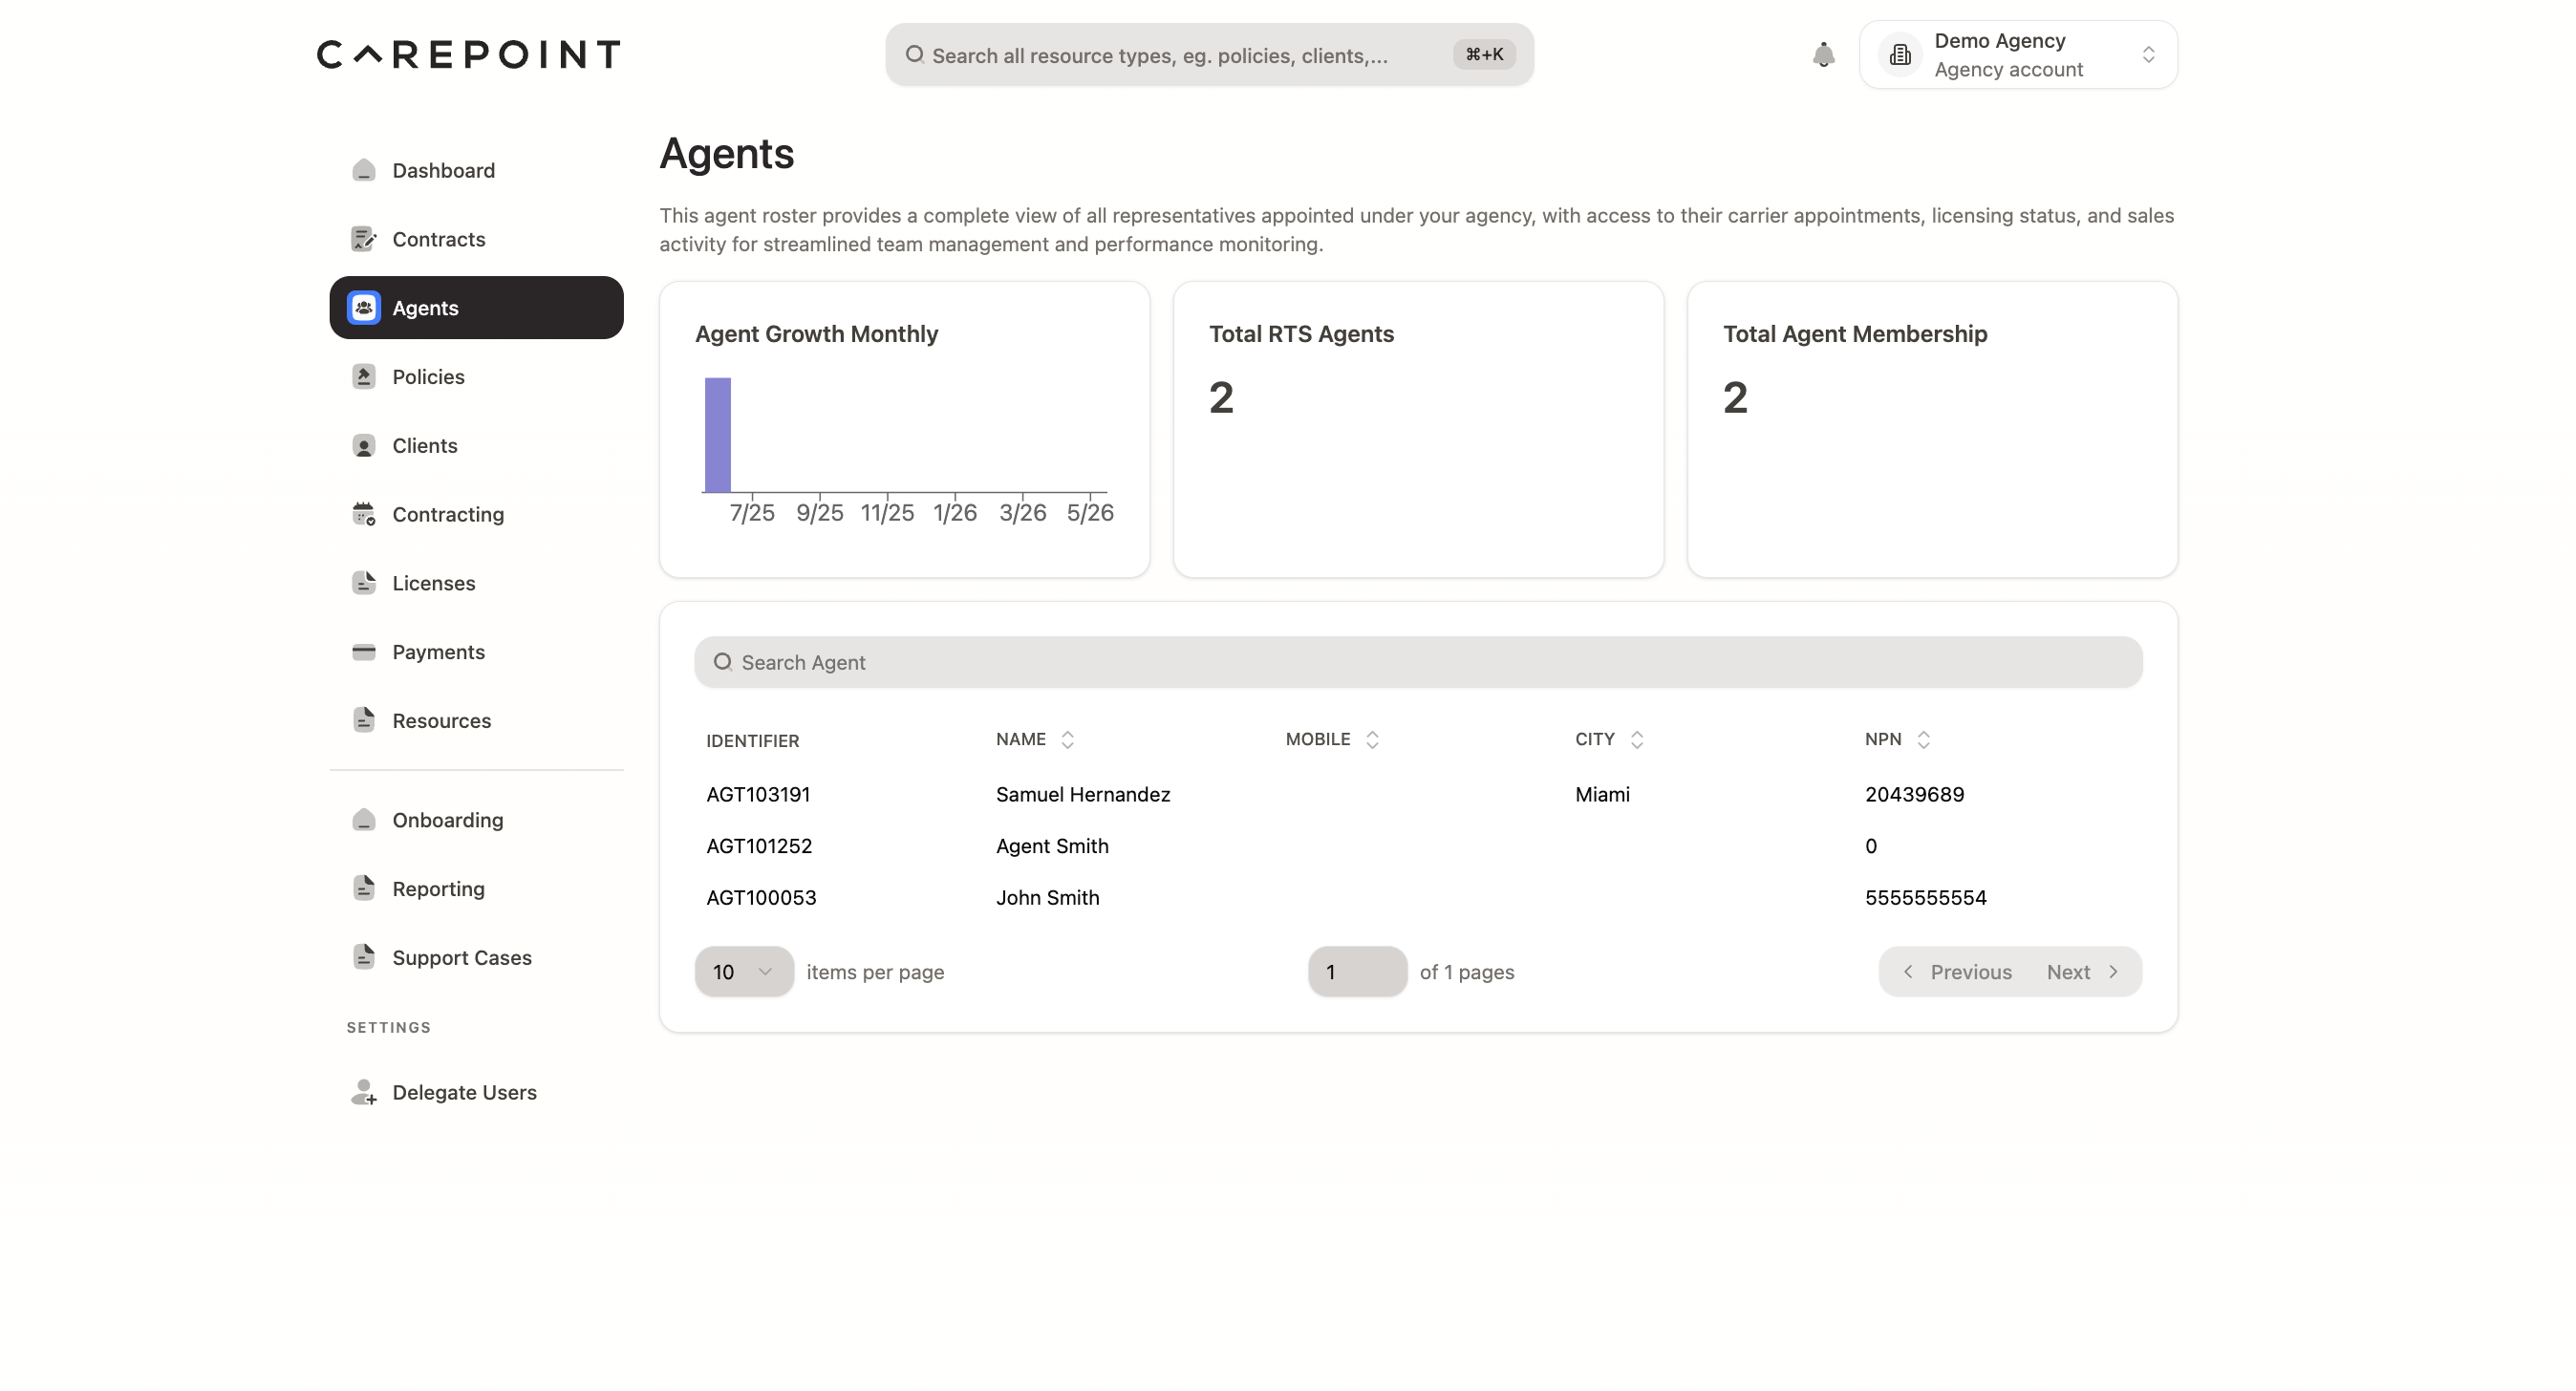
Task: Click the Payments card icon
Action: (364, 652)
